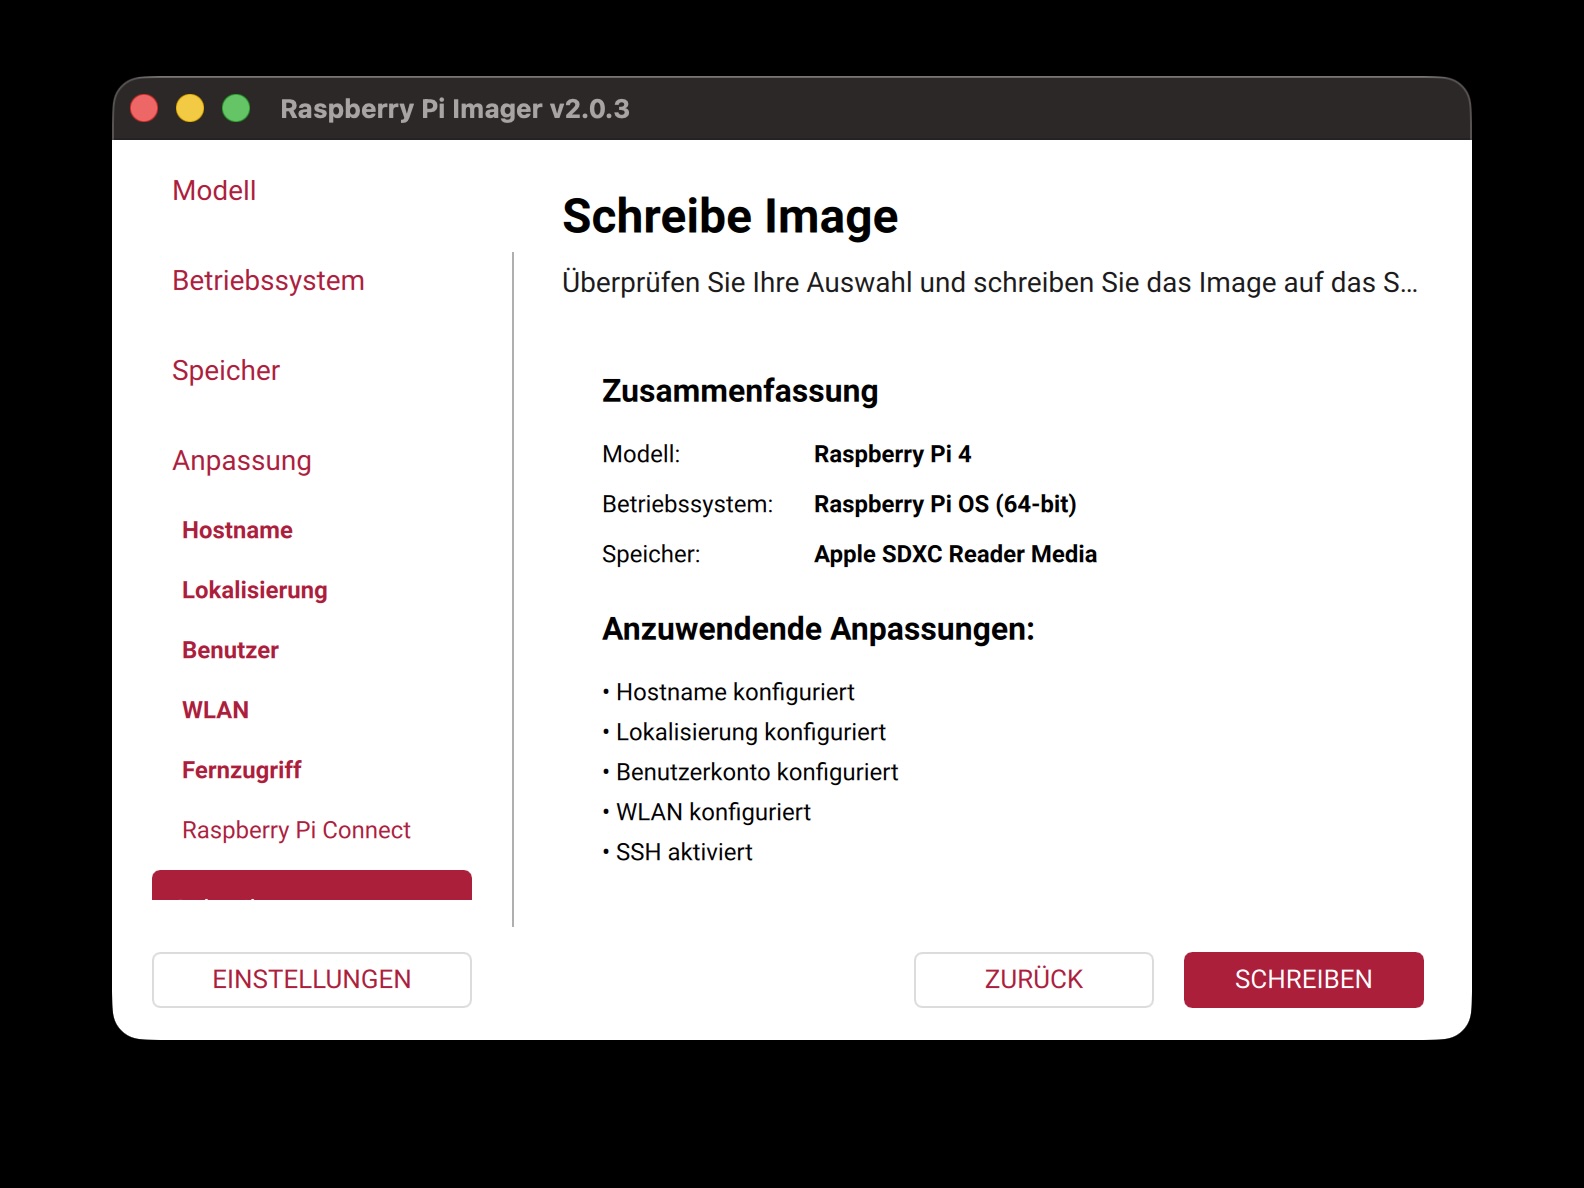Open Lokalisierung settings step
This screenshot has height=1188, width=1584.
coord(255,590)
